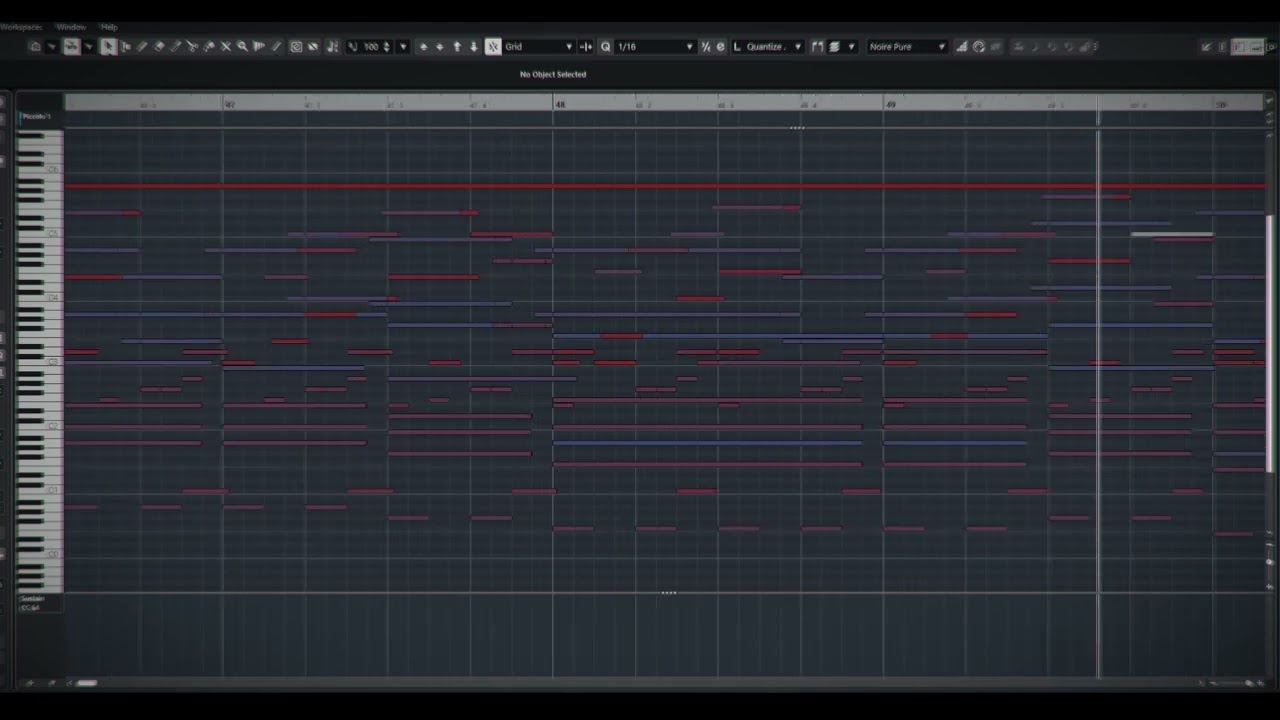1280x720 pixels.
Task: Select the Object Selection arrow tool
Action: tap(108, 47)
